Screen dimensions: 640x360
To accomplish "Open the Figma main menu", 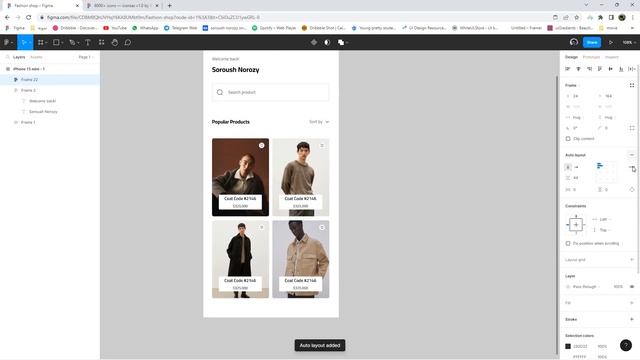I will pos(8,42).
